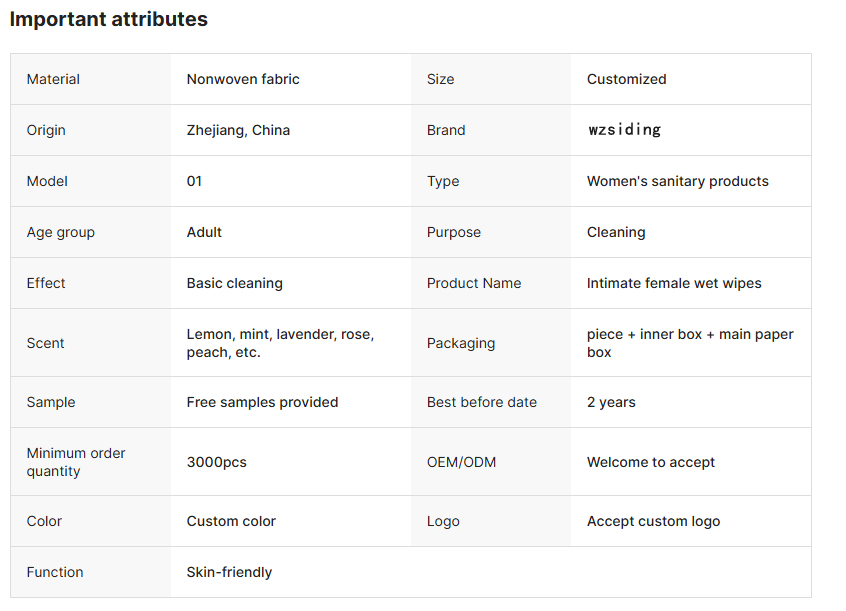Click the Custom color value

231,521
